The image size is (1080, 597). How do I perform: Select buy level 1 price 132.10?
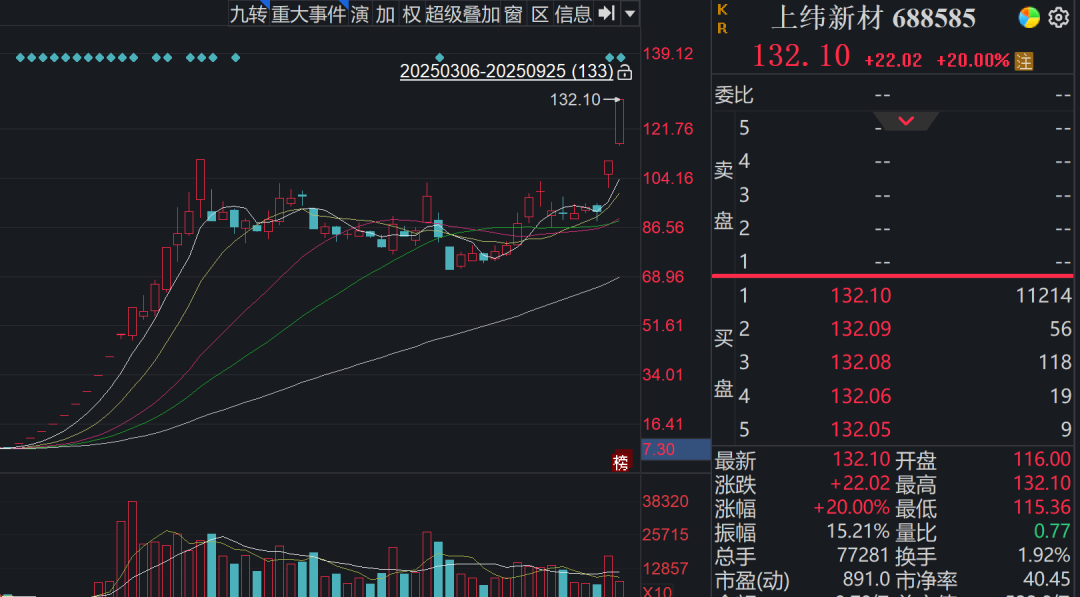click(861, 295)
